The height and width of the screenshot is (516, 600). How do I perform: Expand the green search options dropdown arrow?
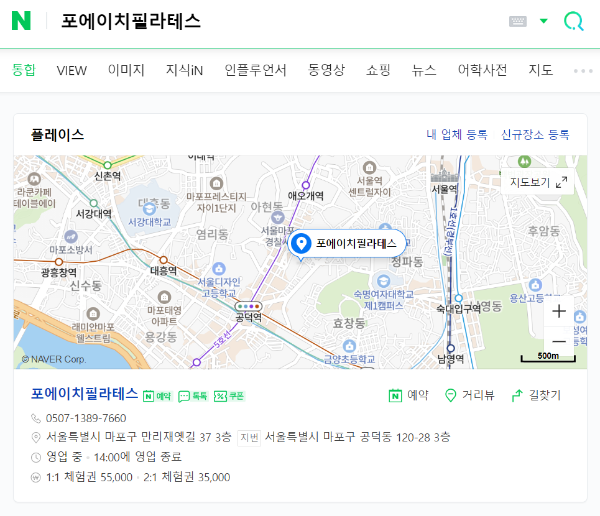tap(543, 21)
